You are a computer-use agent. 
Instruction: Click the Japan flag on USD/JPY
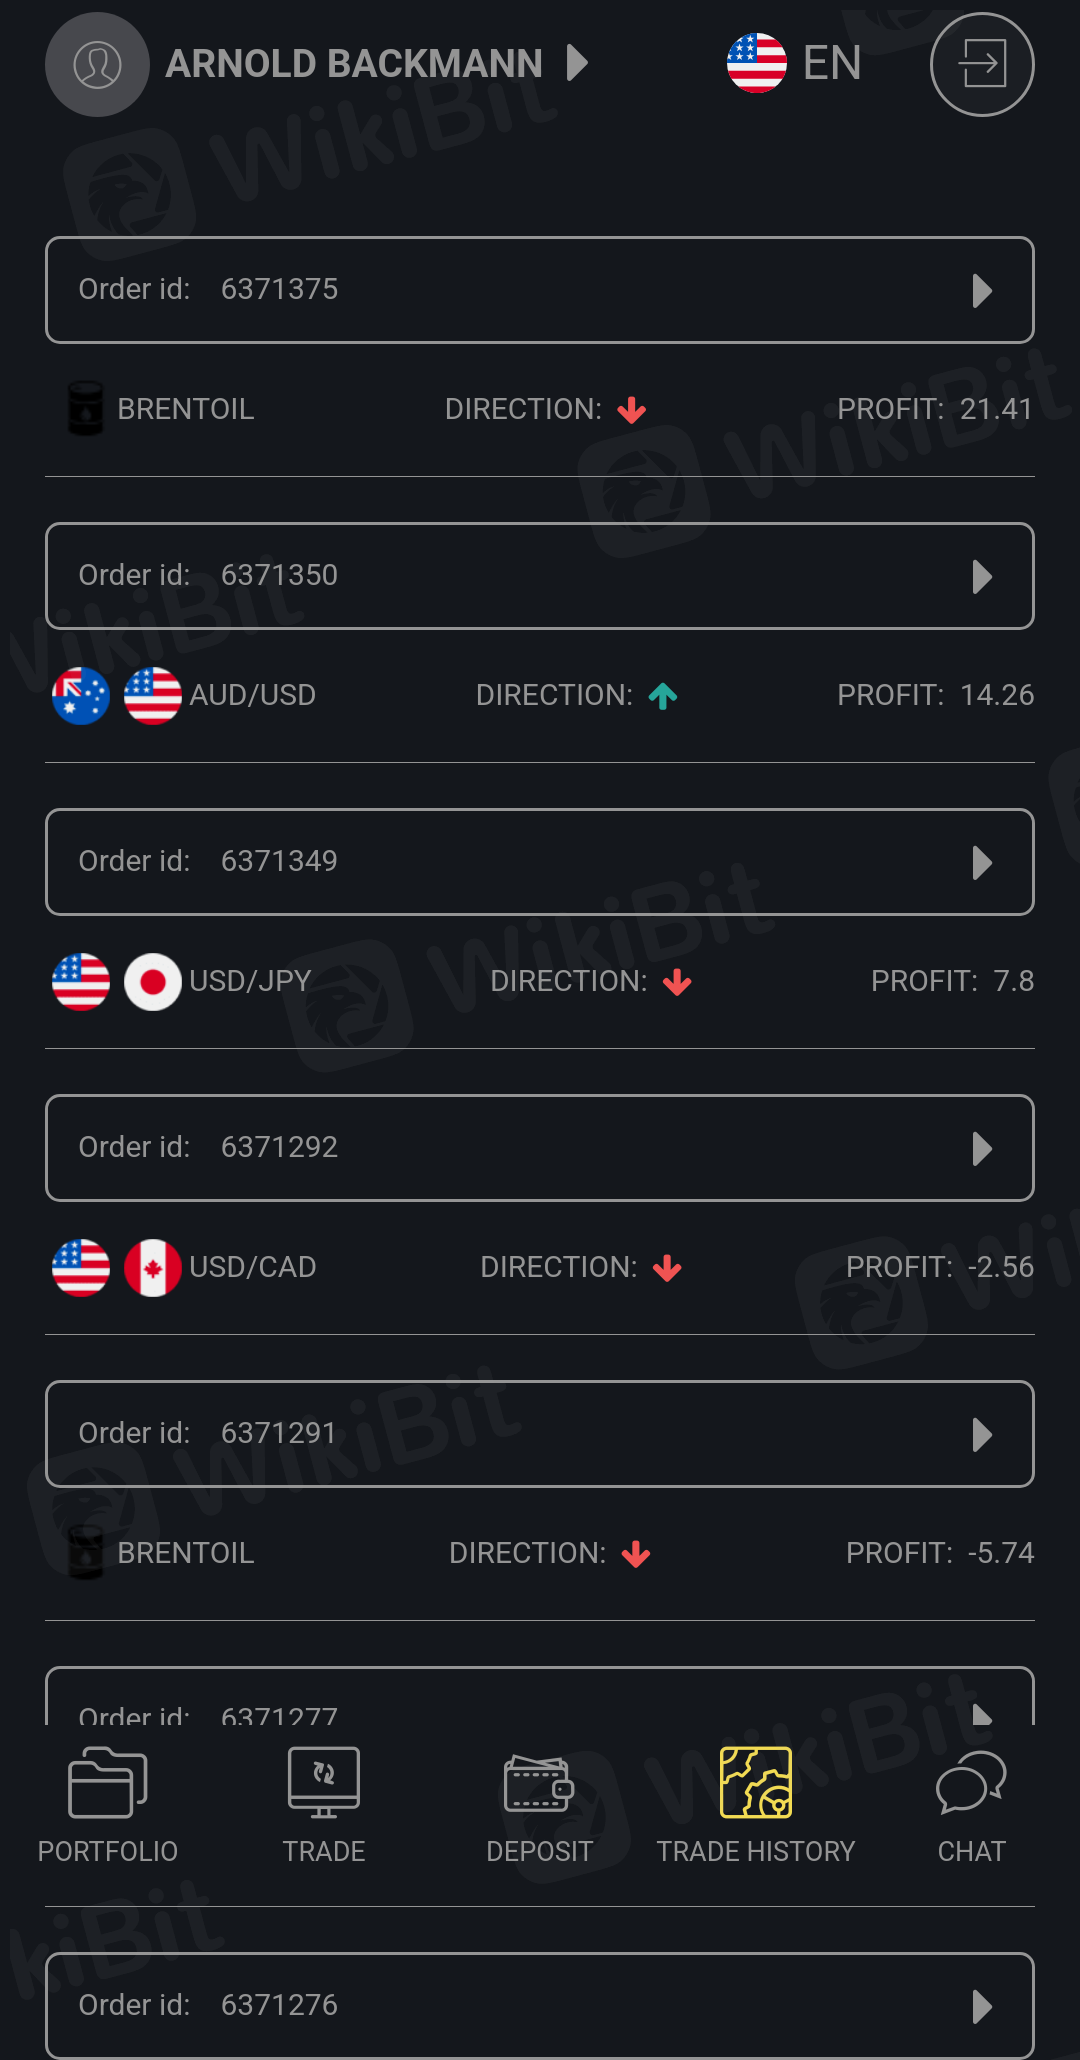153,981
